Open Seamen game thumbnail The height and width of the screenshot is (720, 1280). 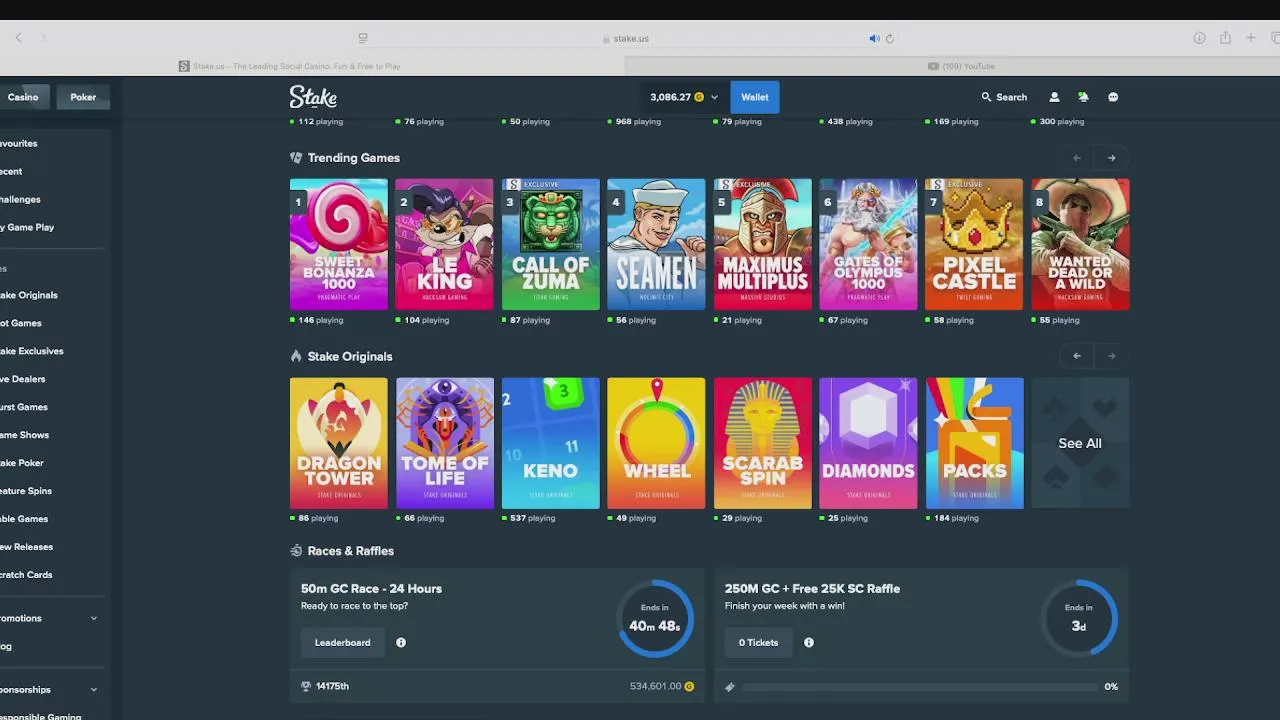pyautogui.click(x=656, y=244)
